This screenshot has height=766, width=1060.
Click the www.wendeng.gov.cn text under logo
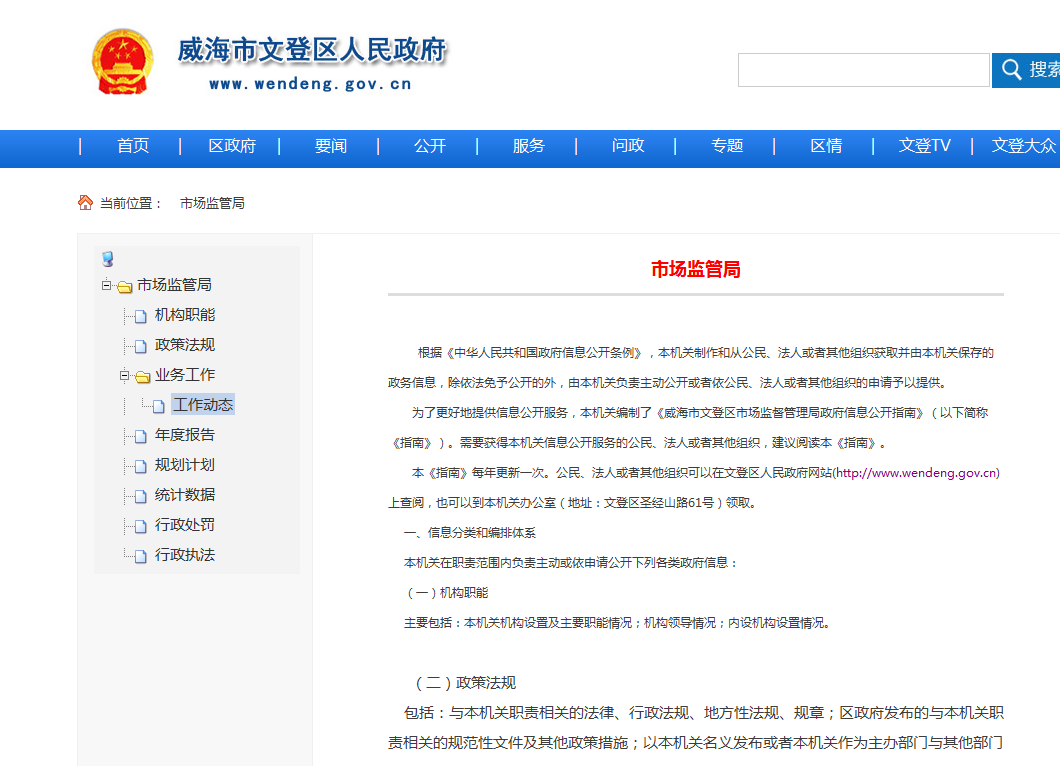[x=310, y=85]
